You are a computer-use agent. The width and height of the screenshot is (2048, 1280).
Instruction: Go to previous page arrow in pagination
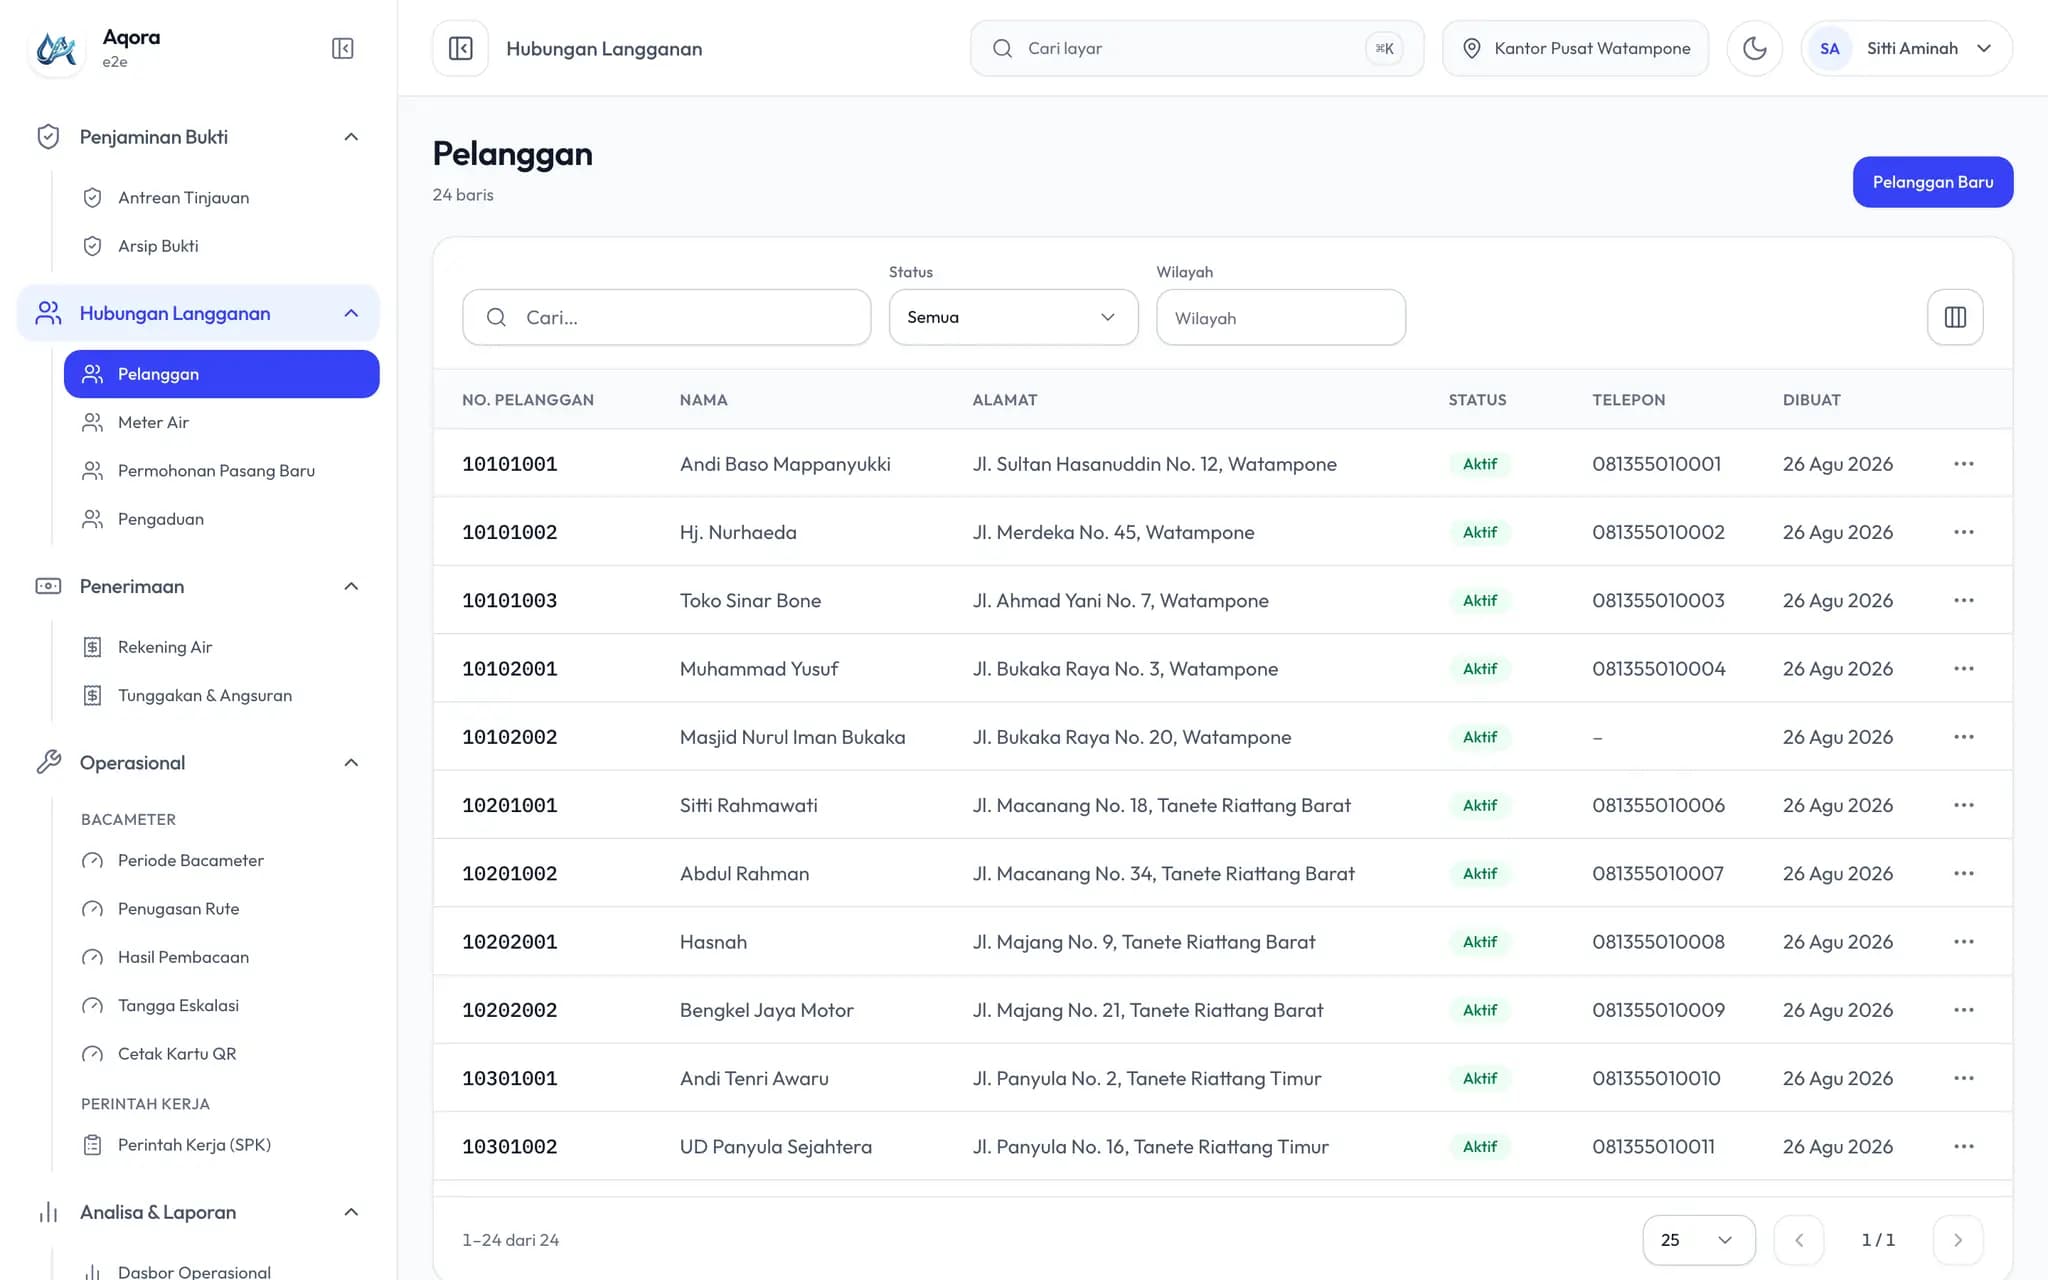pos(1798,1240)
